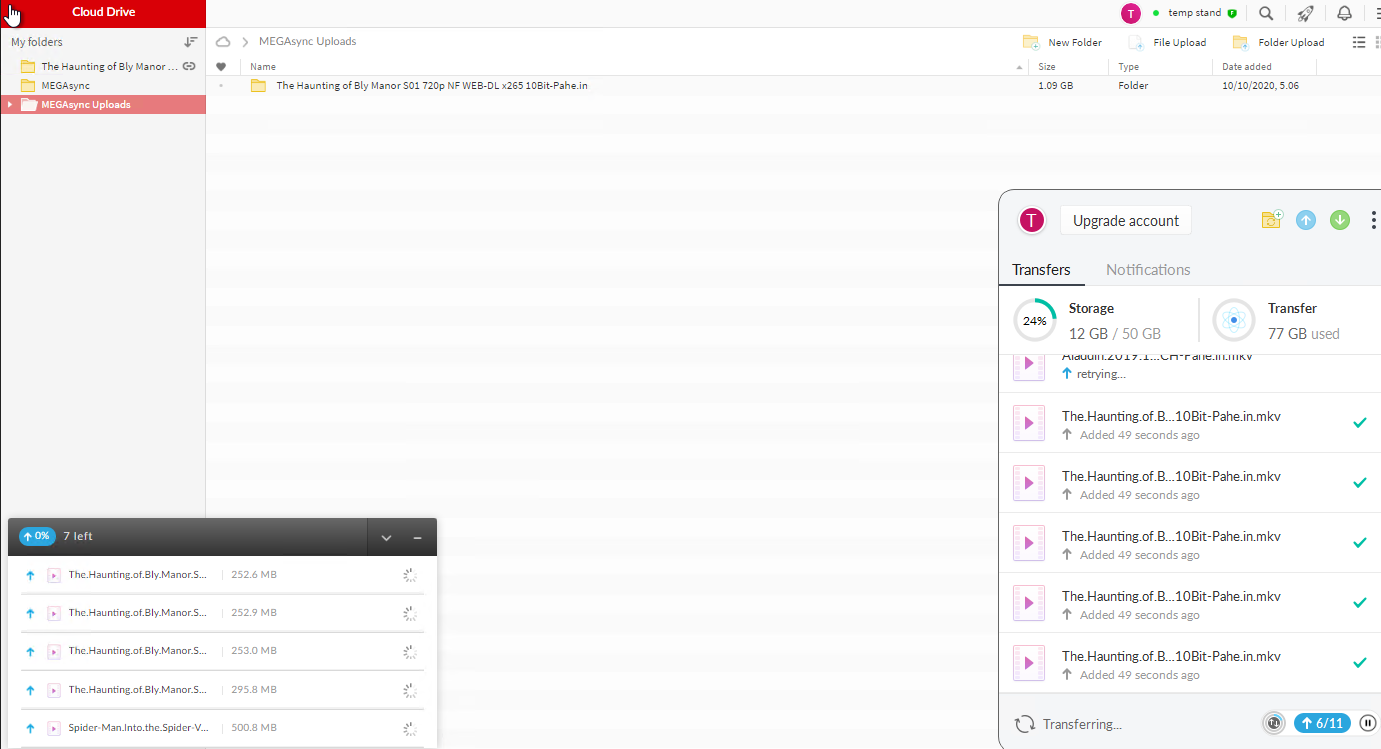Sort by the Size column header

coord(1047,67)
